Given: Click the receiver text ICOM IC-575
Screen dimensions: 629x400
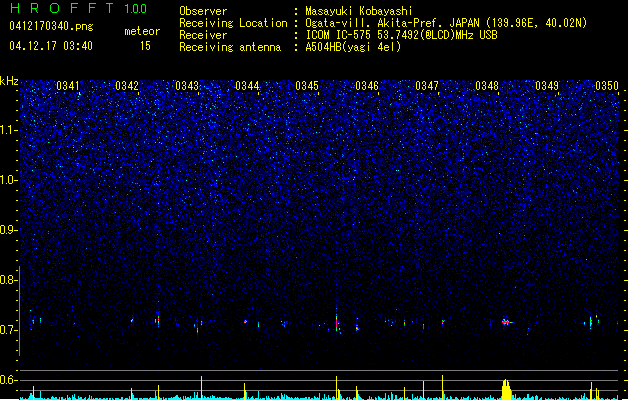Looking at the screenshot, I should [x=339, y=35].
